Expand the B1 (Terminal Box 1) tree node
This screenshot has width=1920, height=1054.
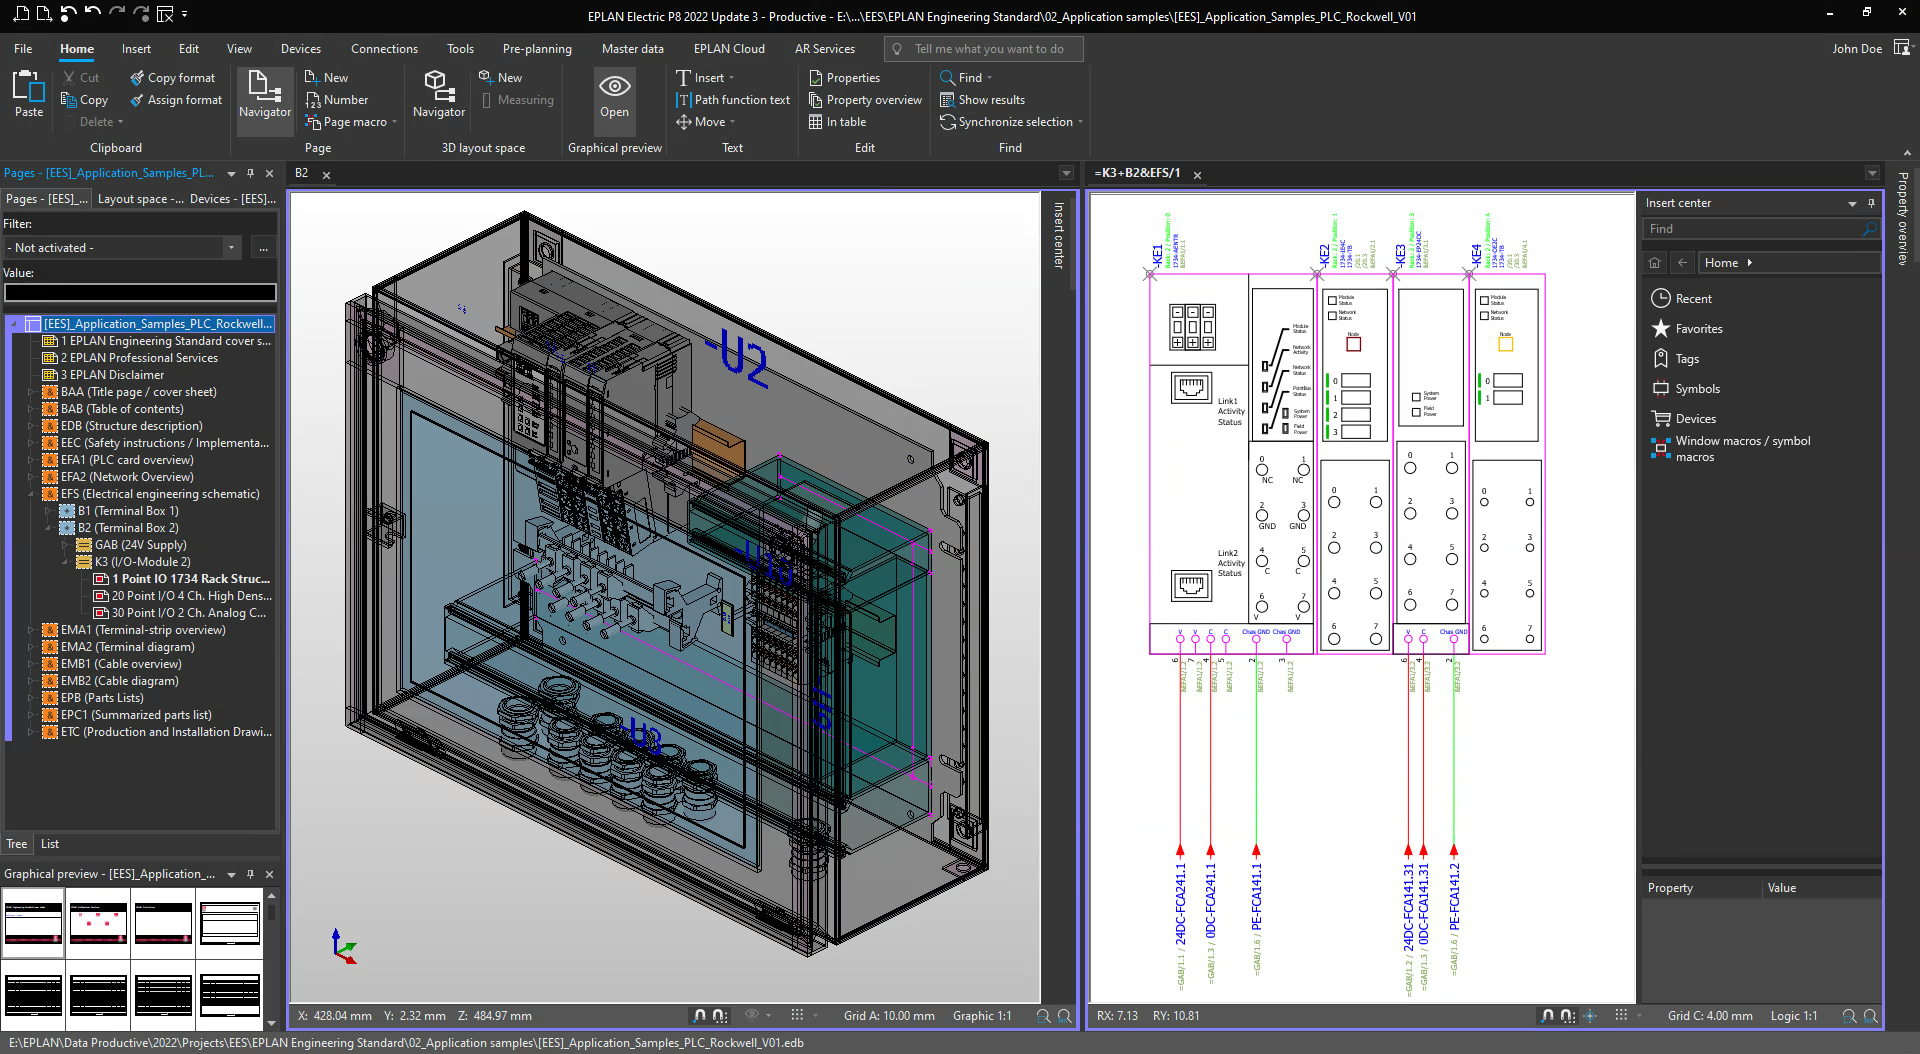point(48,511)
